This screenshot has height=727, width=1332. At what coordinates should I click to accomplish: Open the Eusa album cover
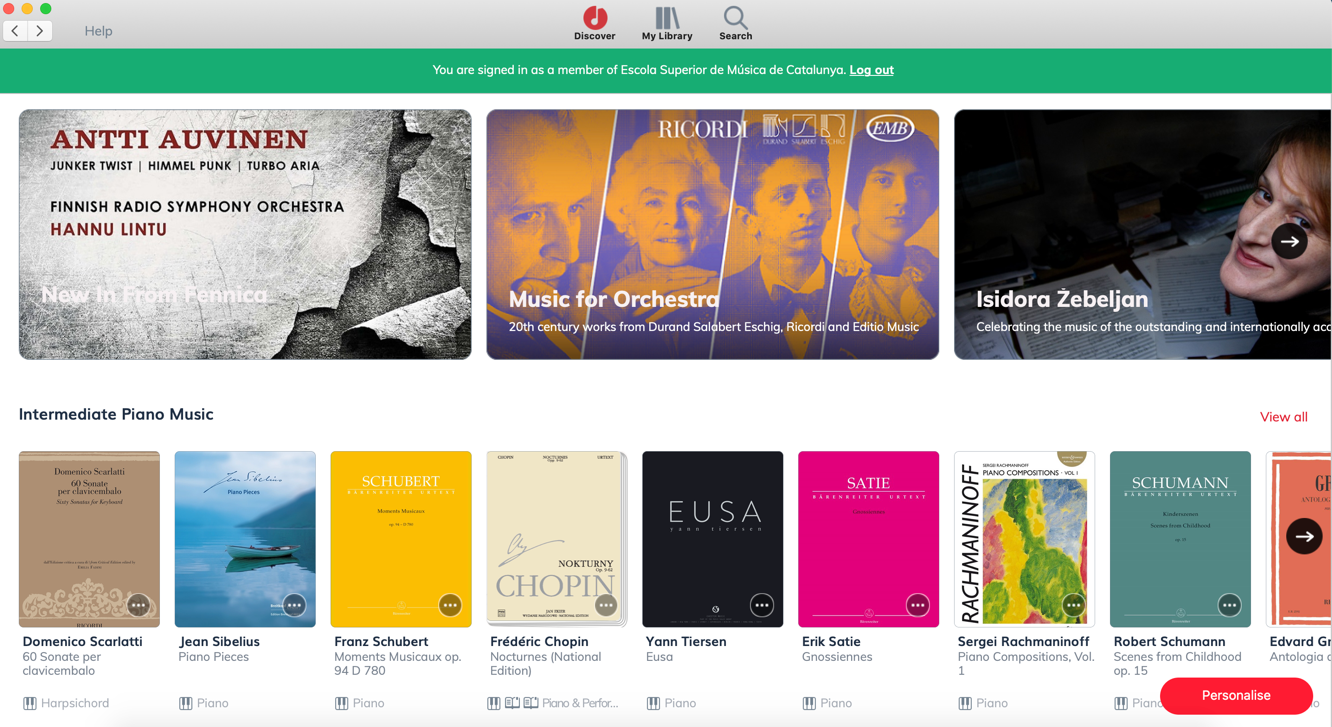713,539
